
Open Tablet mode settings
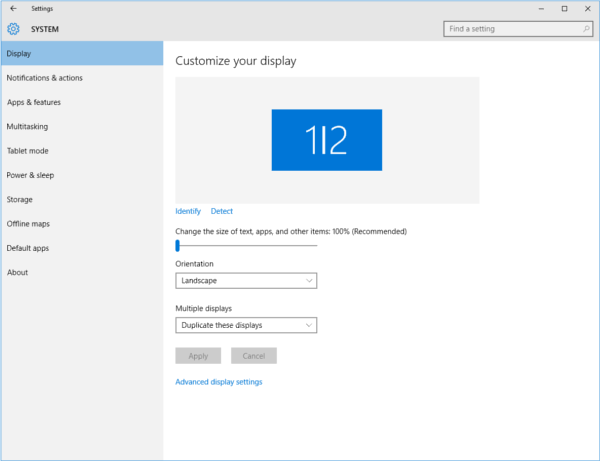click(82, 151)
